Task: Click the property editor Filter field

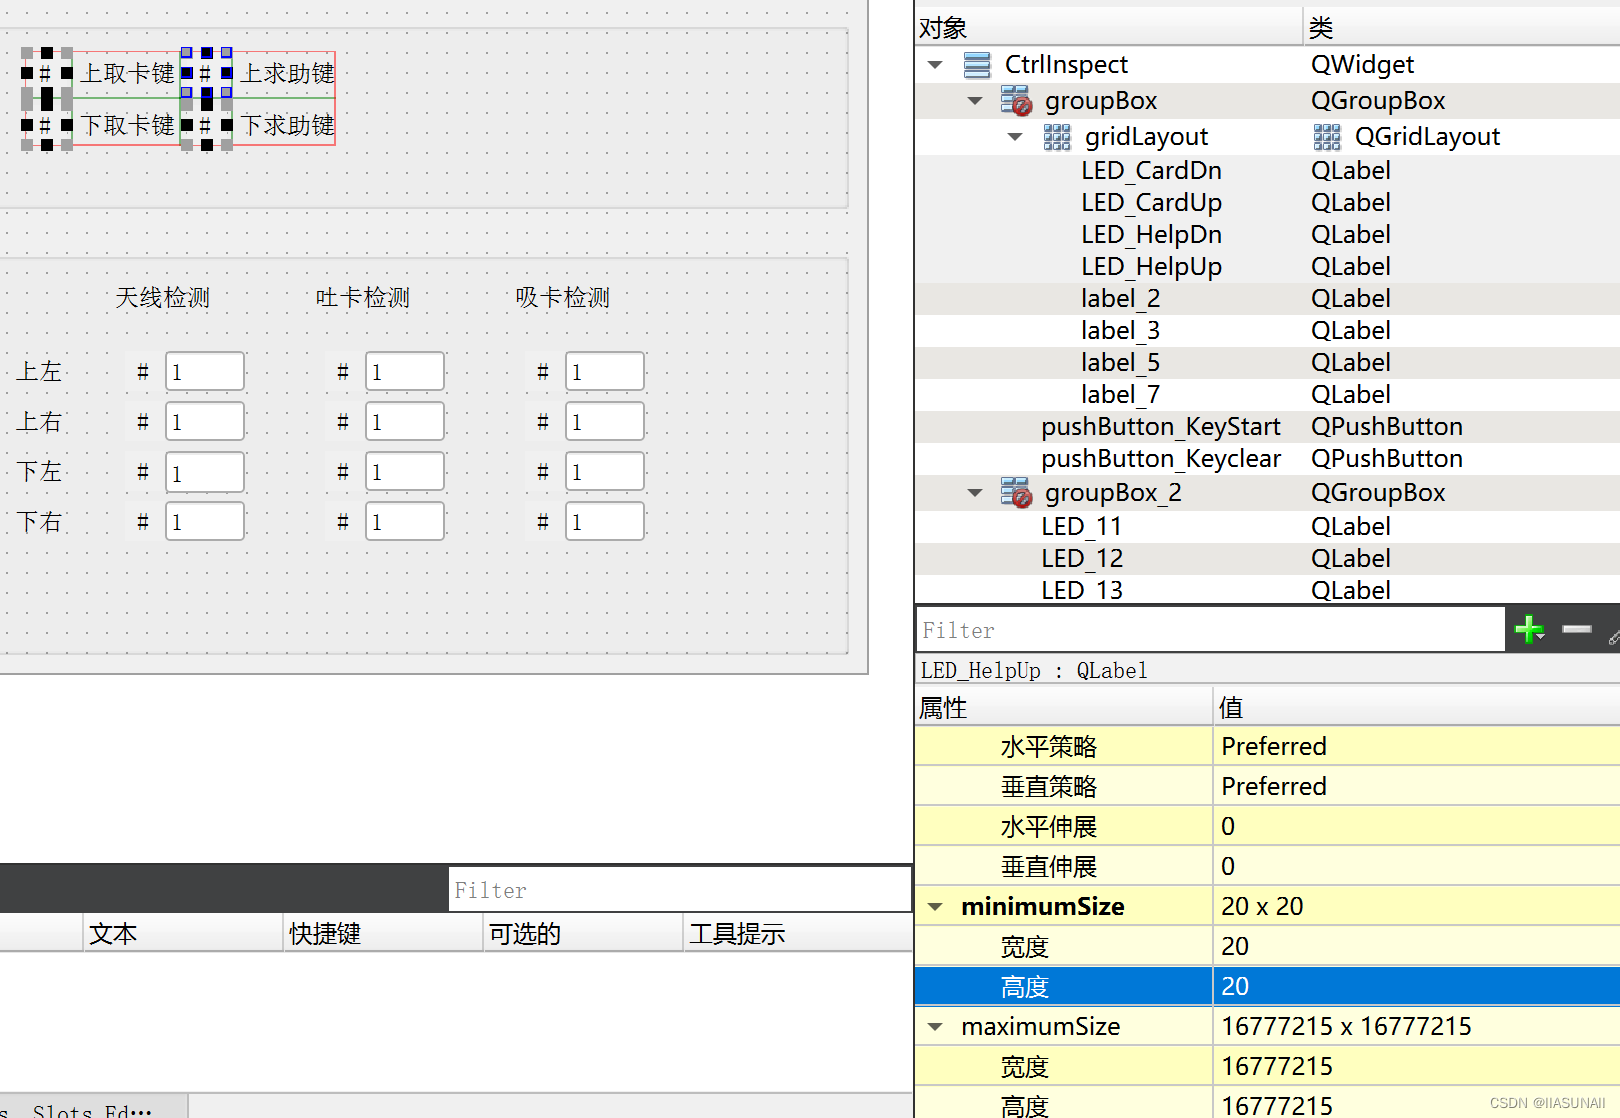Action: click(1210, 630)
